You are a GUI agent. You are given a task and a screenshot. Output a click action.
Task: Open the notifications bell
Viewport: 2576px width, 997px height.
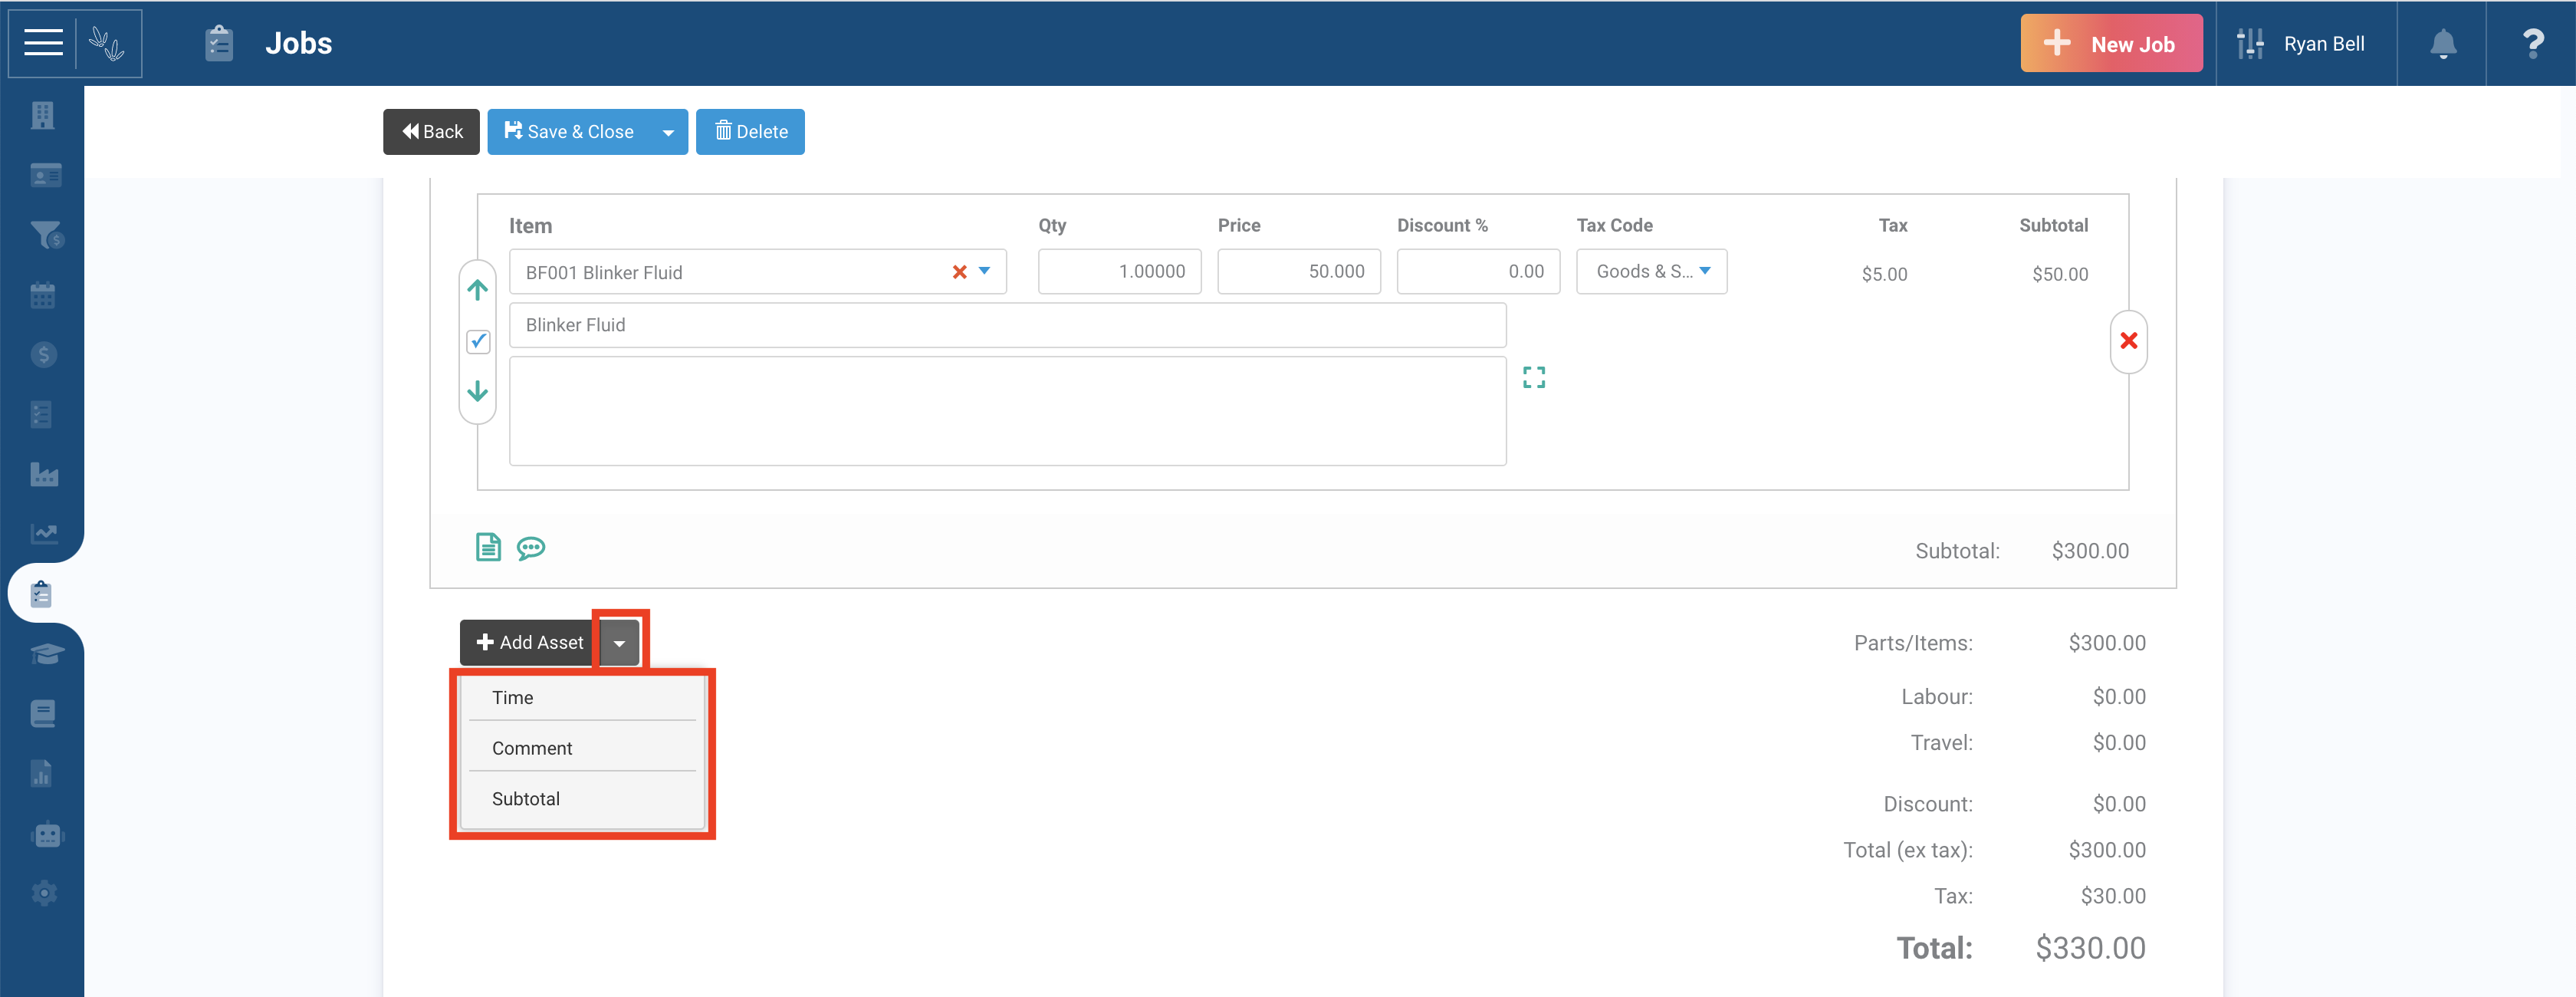coord(2442,43)
